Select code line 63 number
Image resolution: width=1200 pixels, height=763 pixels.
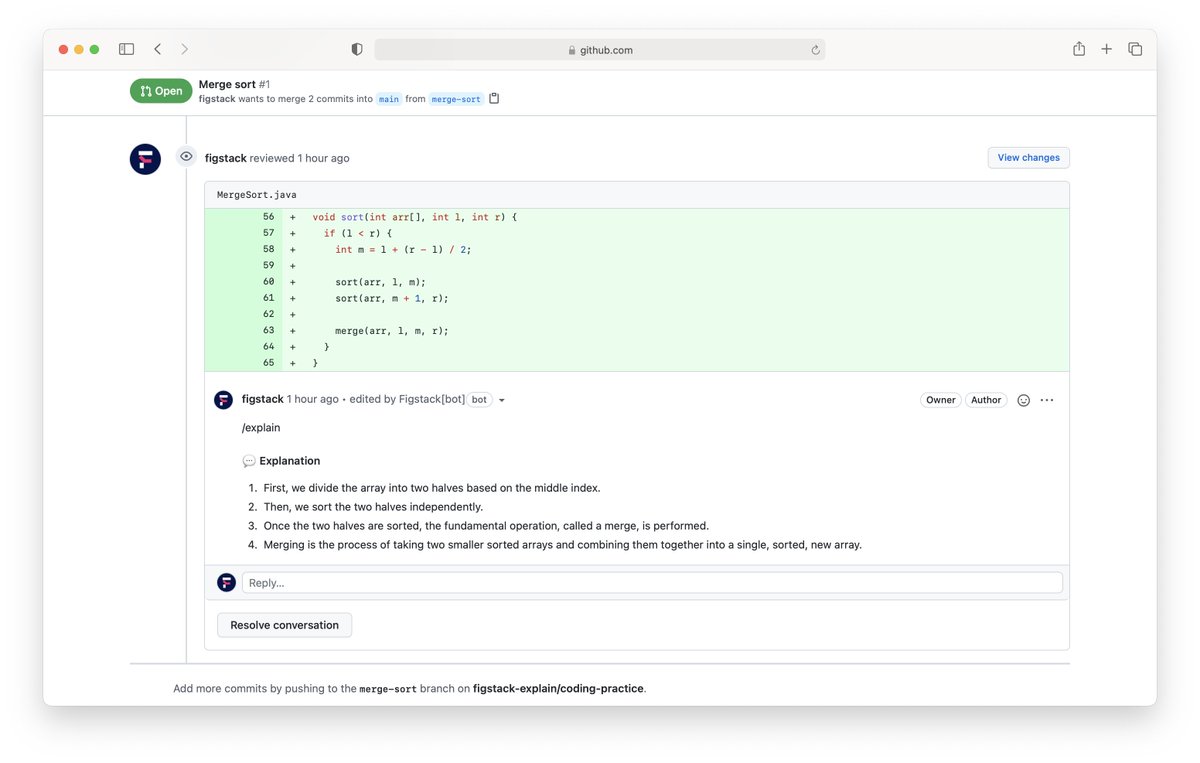[x=268, y=330]
